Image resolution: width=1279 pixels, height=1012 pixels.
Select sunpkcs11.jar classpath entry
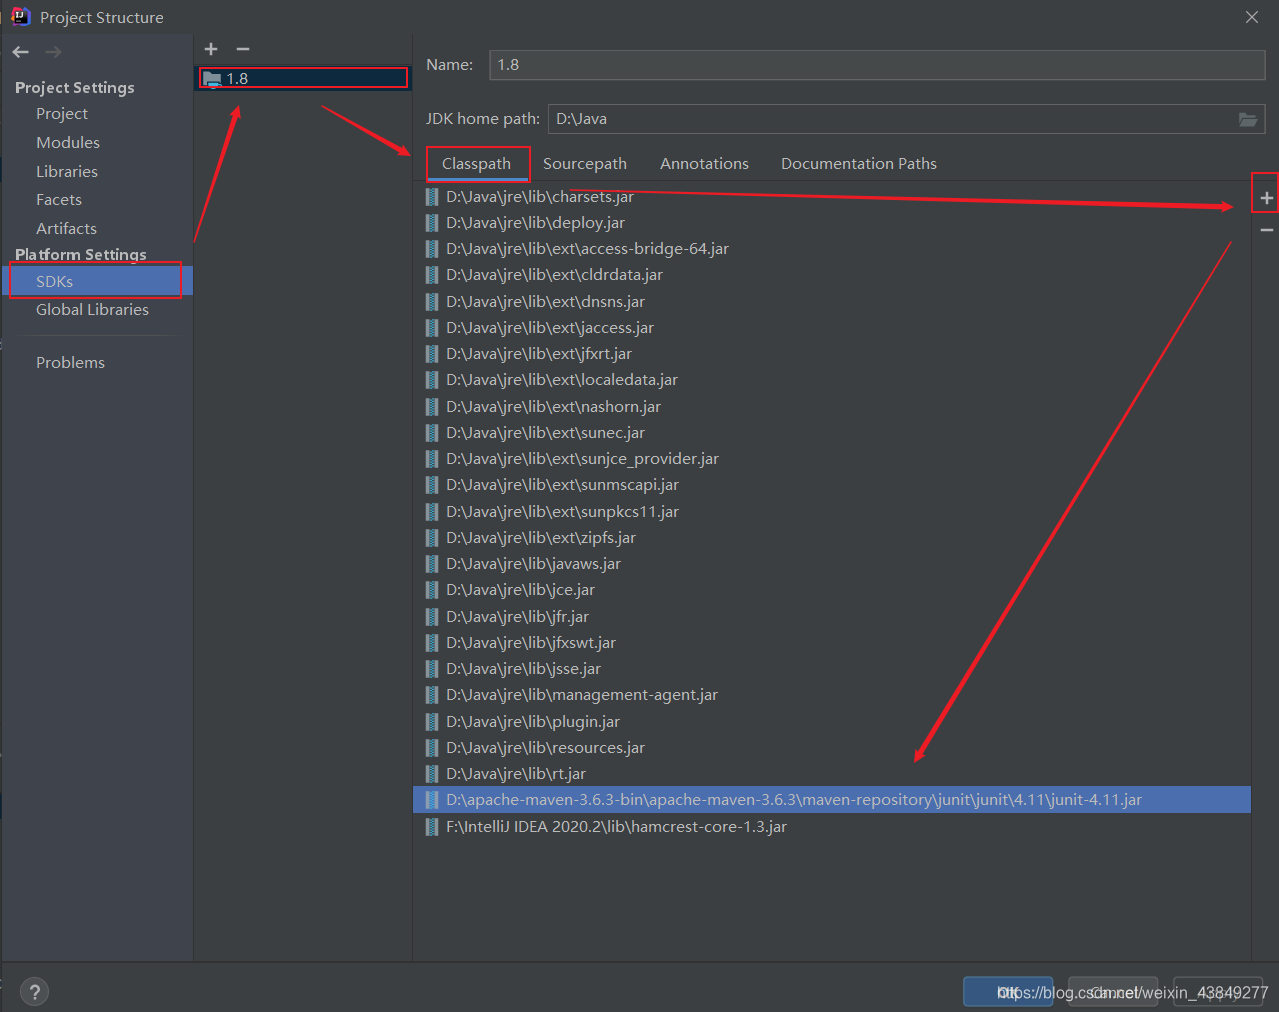coord(832,512)
